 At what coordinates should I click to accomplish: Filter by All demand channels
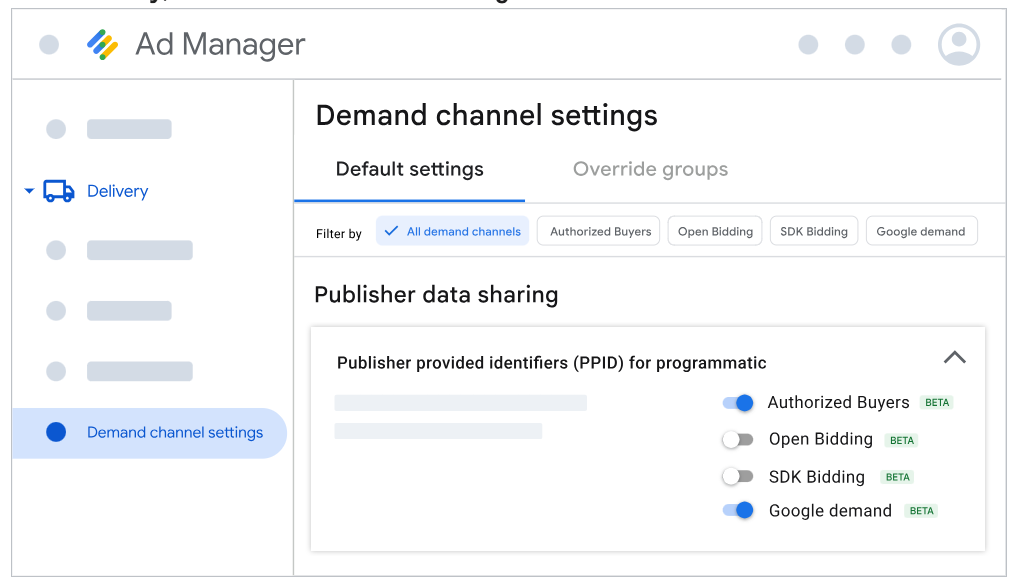pos(452,231)
